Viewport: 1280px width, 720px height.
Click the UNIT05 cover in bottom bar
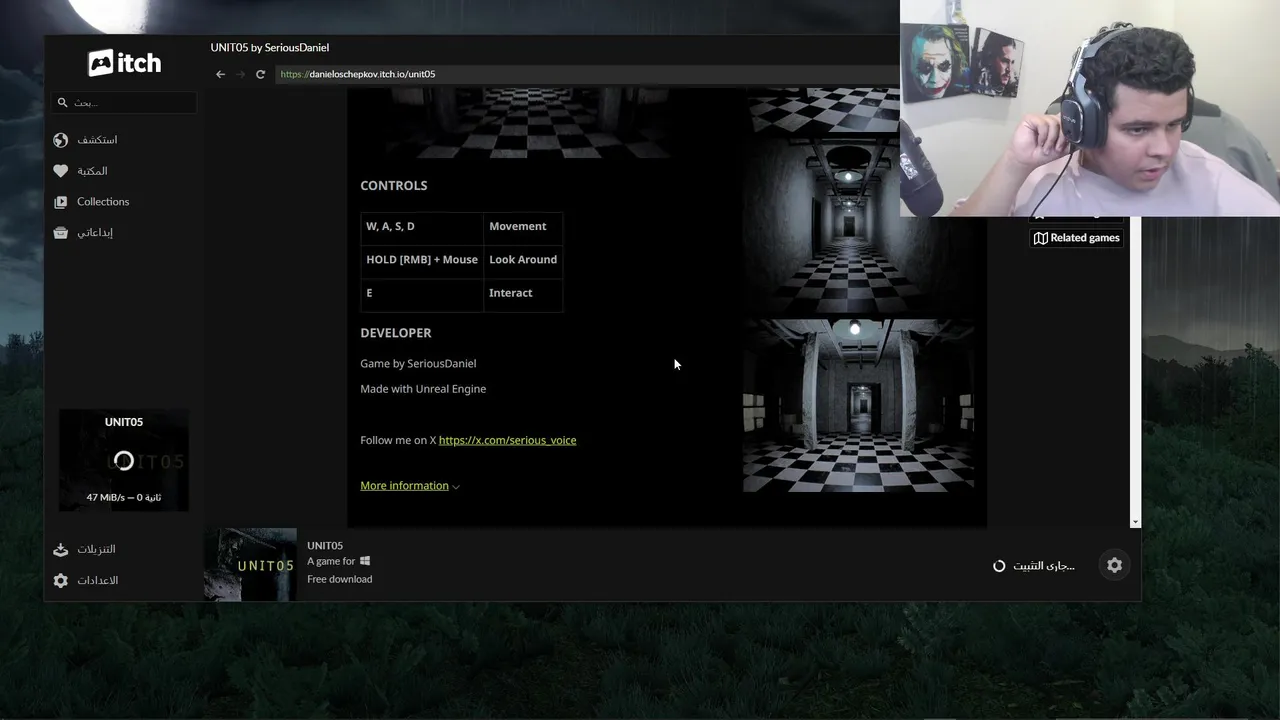coord(250,564)
